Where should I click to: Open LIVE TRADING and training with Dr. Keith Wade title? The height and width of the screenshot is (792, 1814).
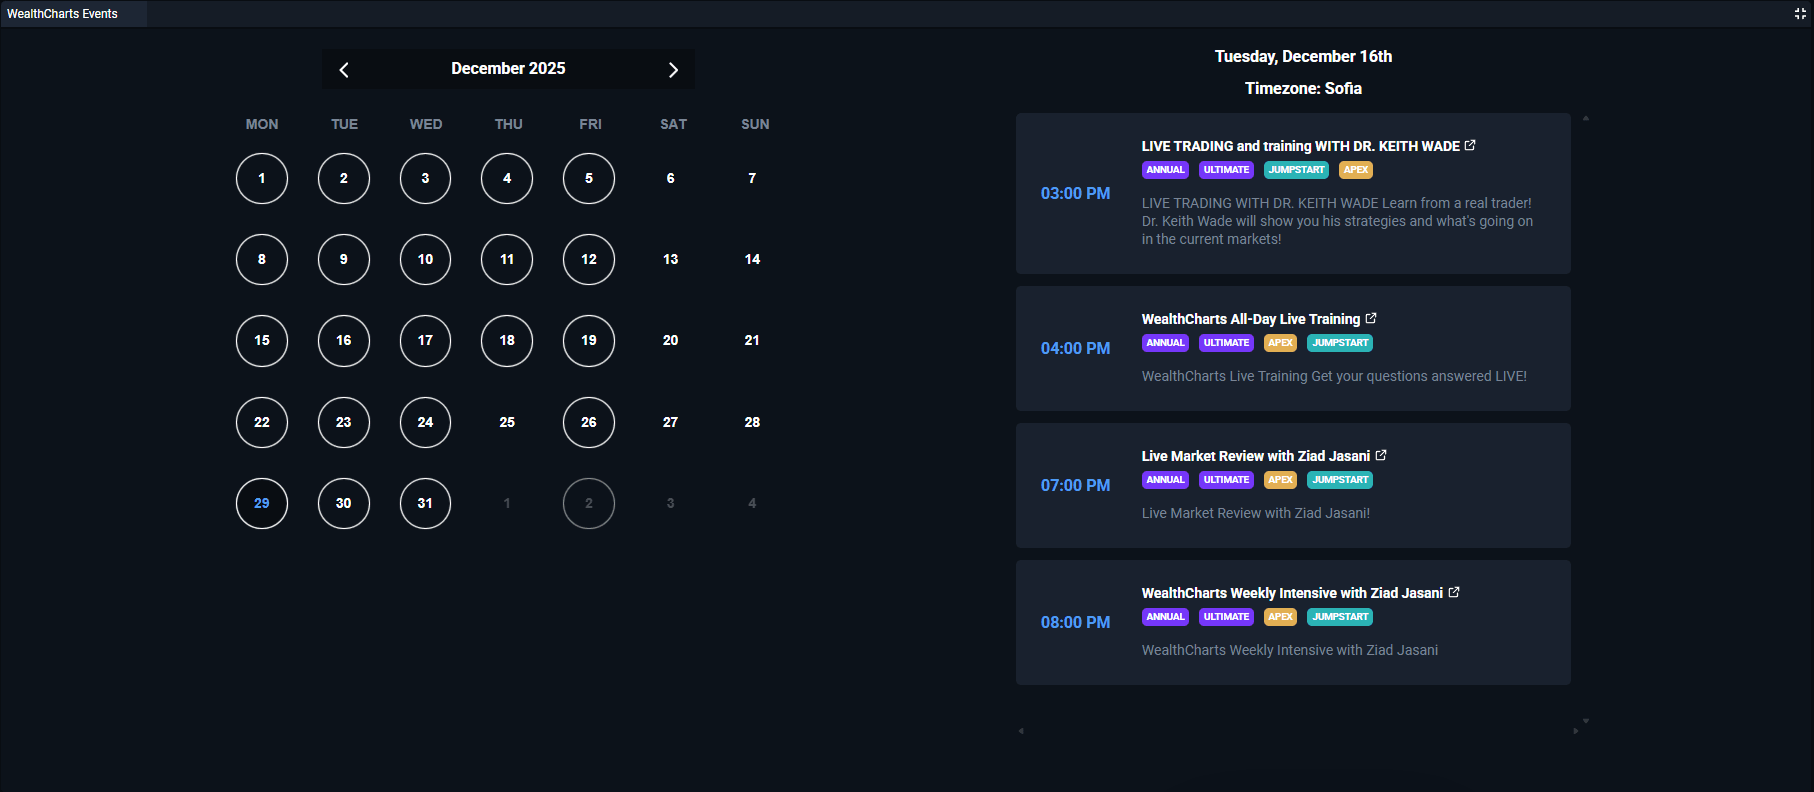point(1300,146)
